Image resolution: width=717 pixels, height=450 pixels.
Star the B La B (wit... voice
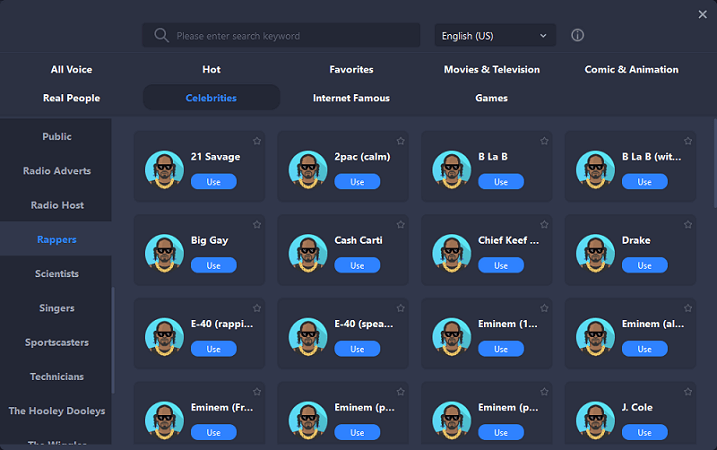click(688, 141)
